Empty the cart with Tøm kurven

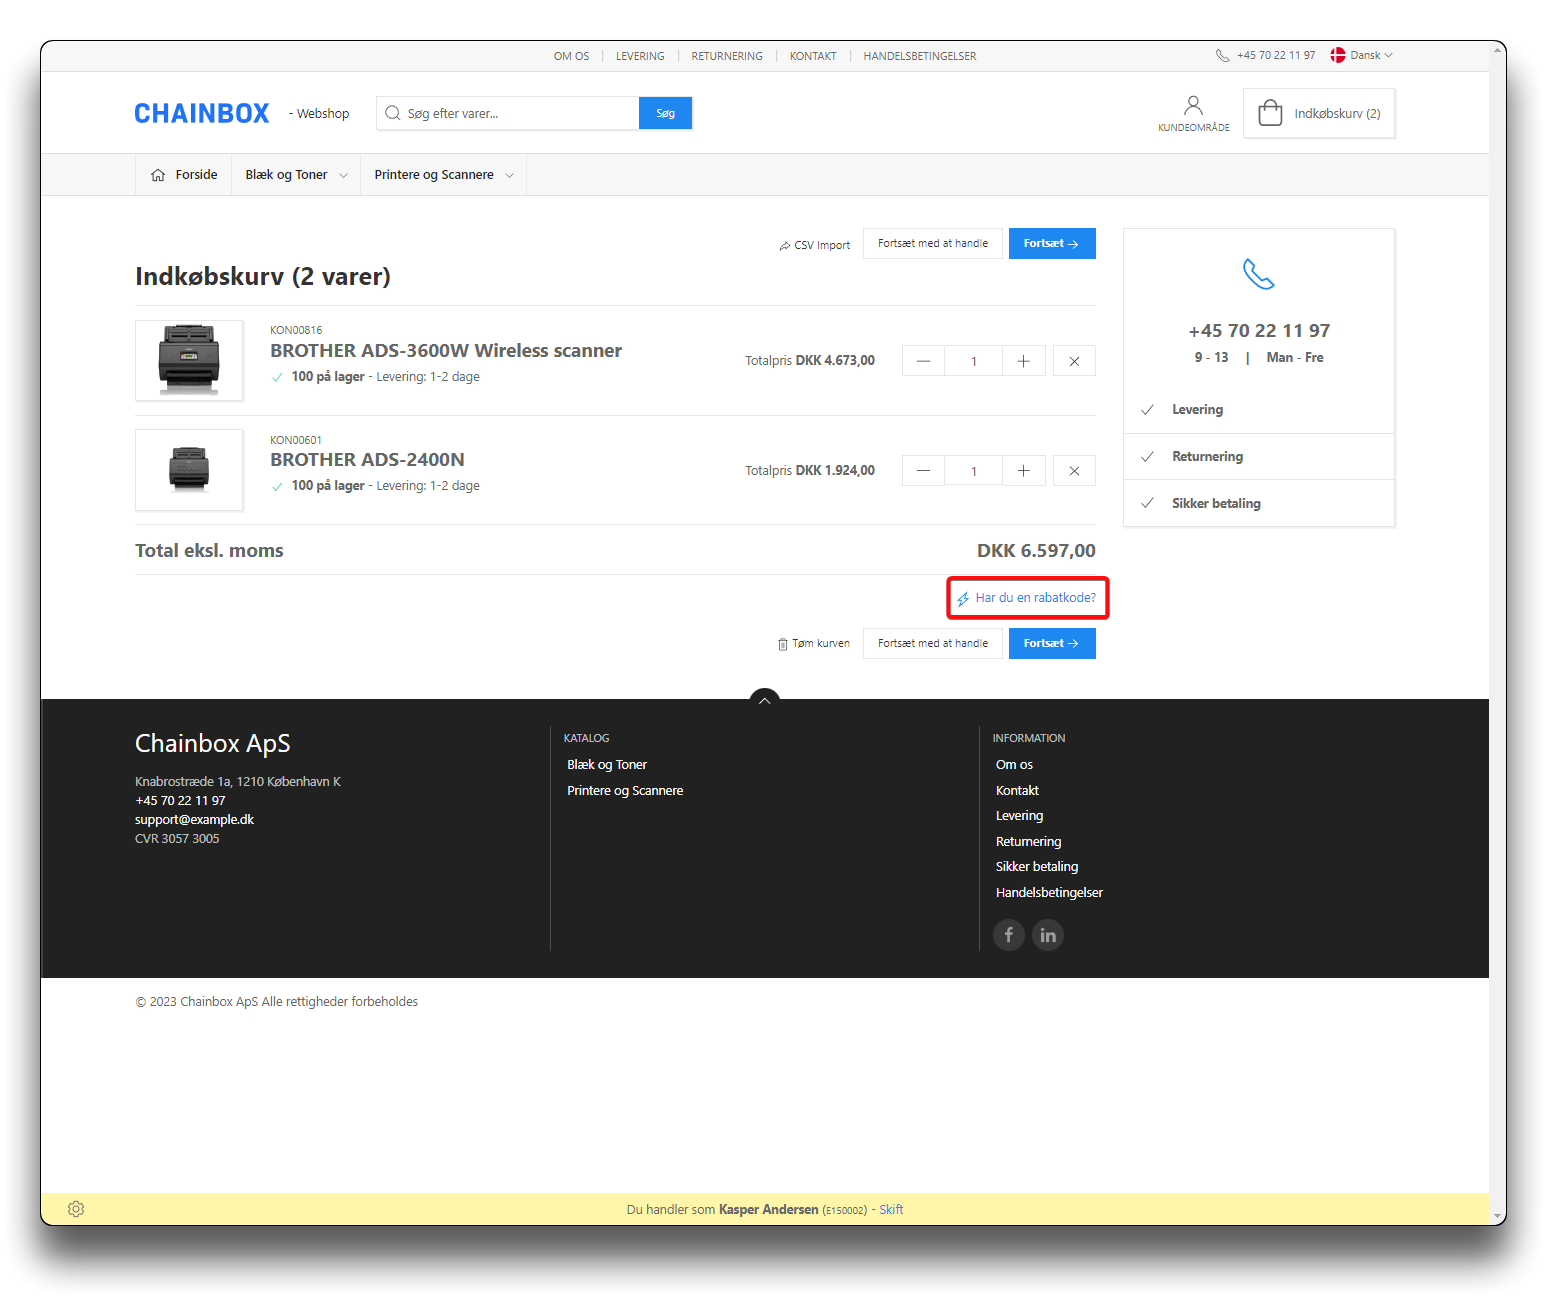813,644
